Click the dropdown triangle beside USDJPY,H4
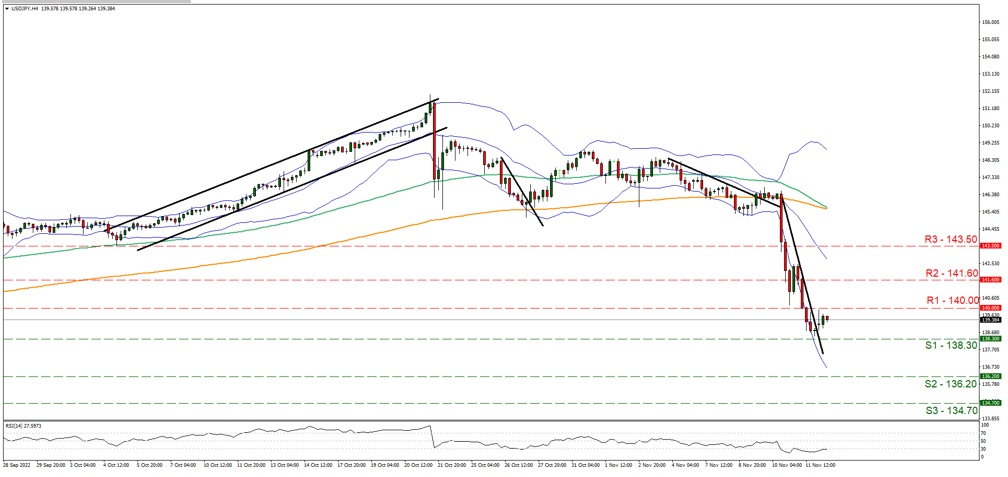1008x477 pixels. (x=6, y=10)
